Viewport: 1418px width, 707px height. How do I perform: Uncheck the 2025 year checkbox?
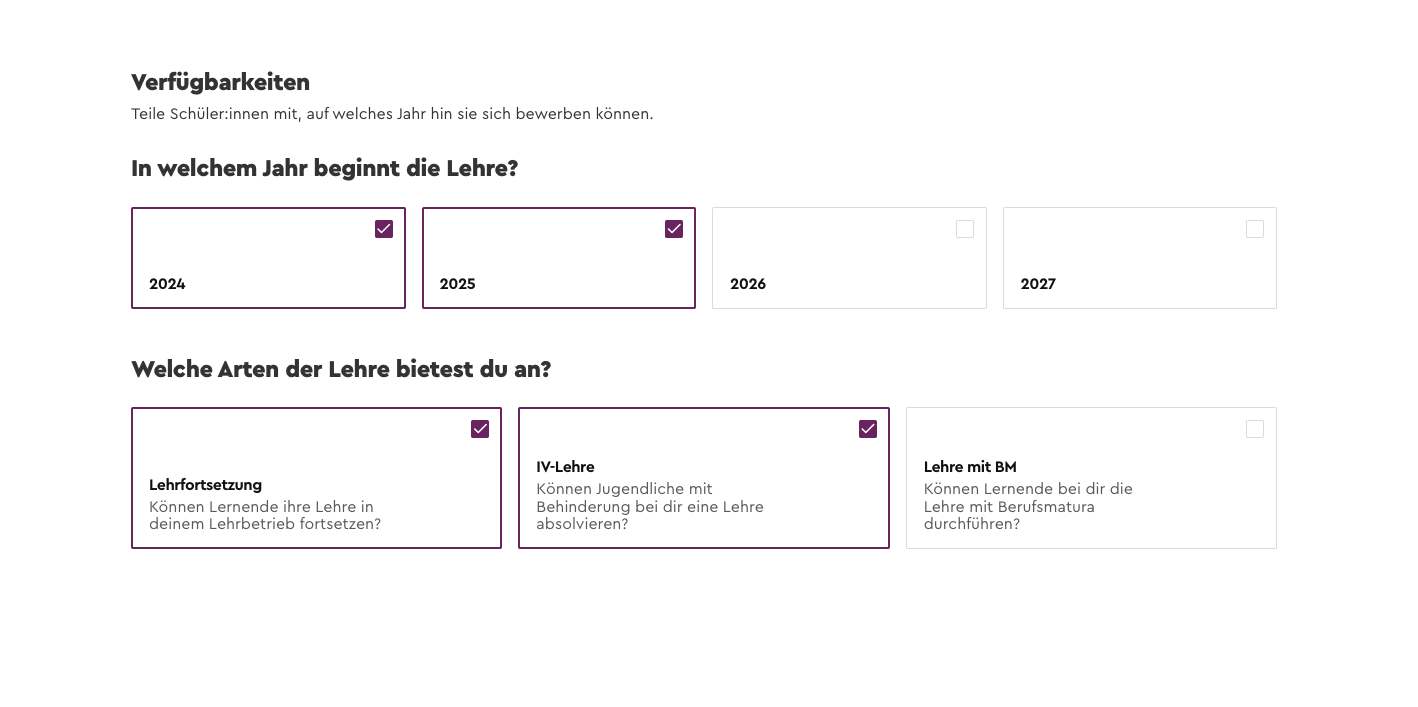pyautogui.click(x=674, y=229)
